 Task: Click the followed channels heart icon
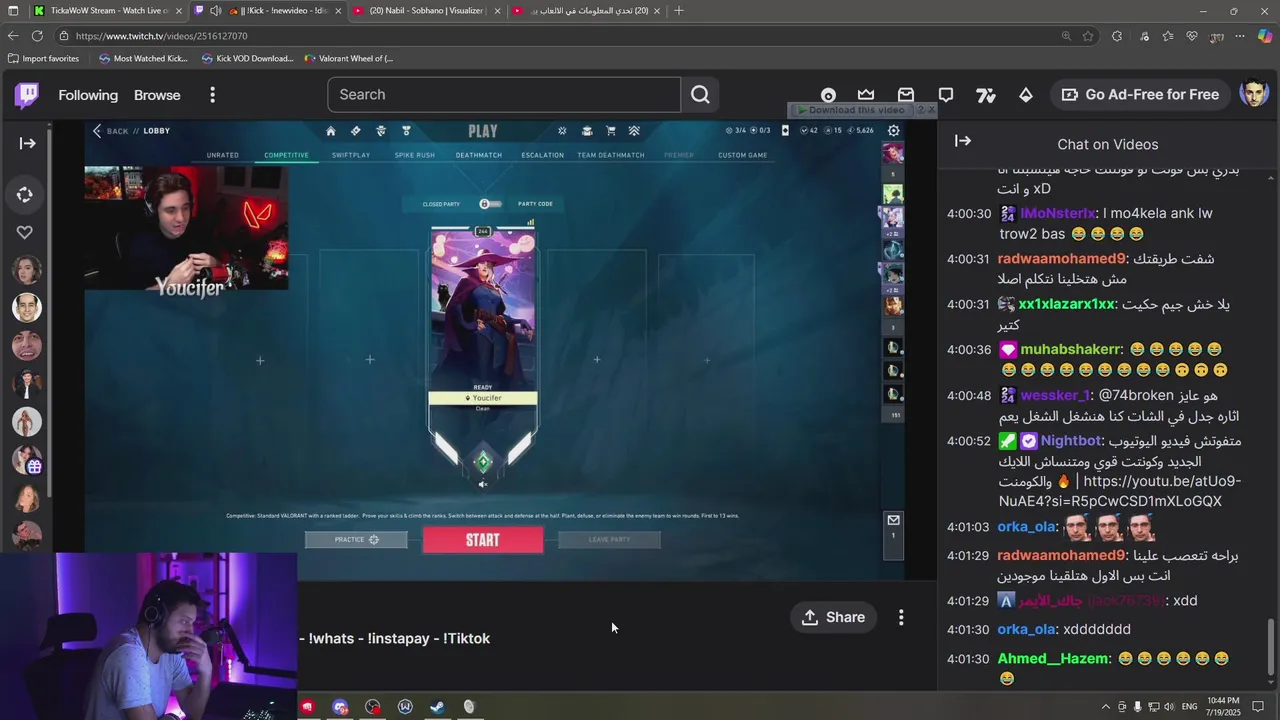(x=25, y=232)
